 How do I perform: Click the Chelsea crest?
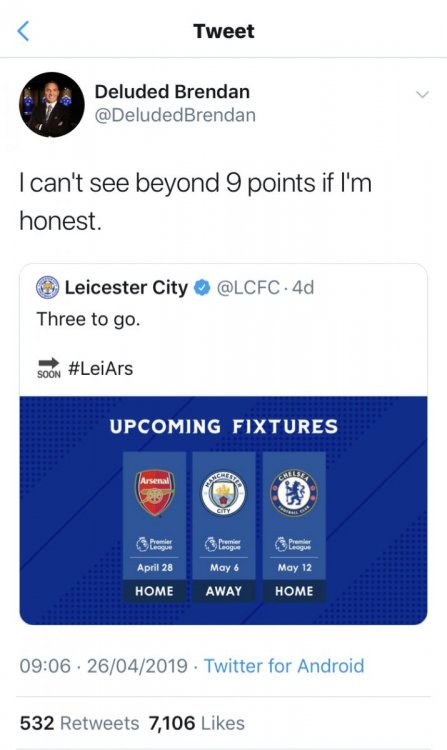pos(294,493)
